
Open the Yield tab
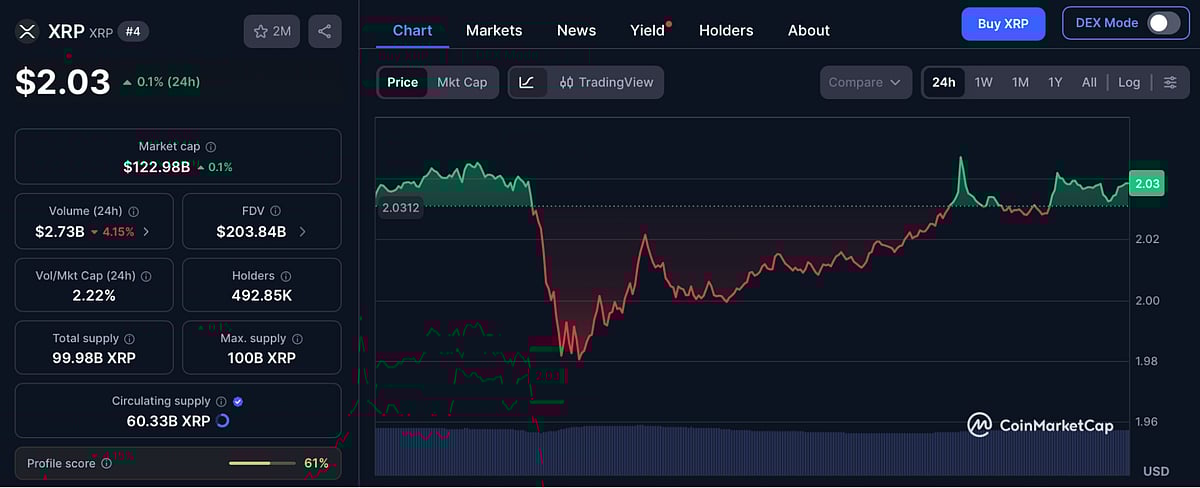click(x=648, y=30)
